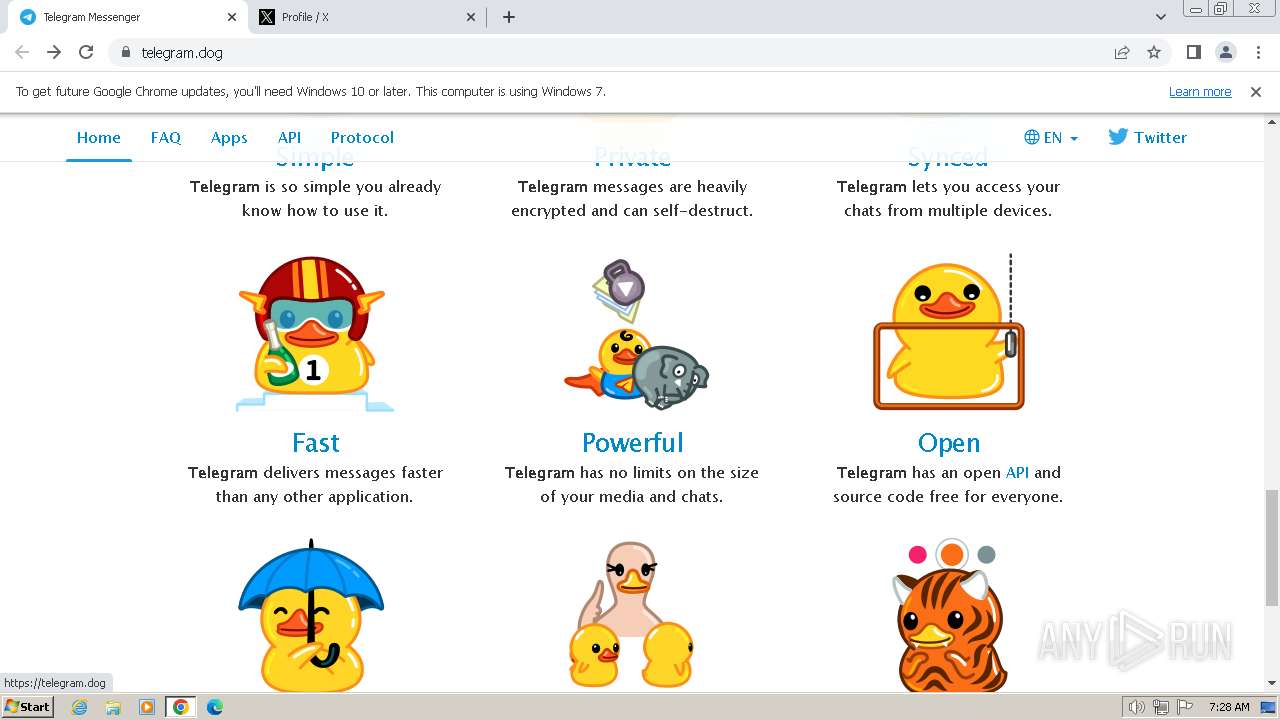Open the Twitter link in header
Image resolution: width=1280 pixels, height=720 pixels.
(x=1147, y=138)
